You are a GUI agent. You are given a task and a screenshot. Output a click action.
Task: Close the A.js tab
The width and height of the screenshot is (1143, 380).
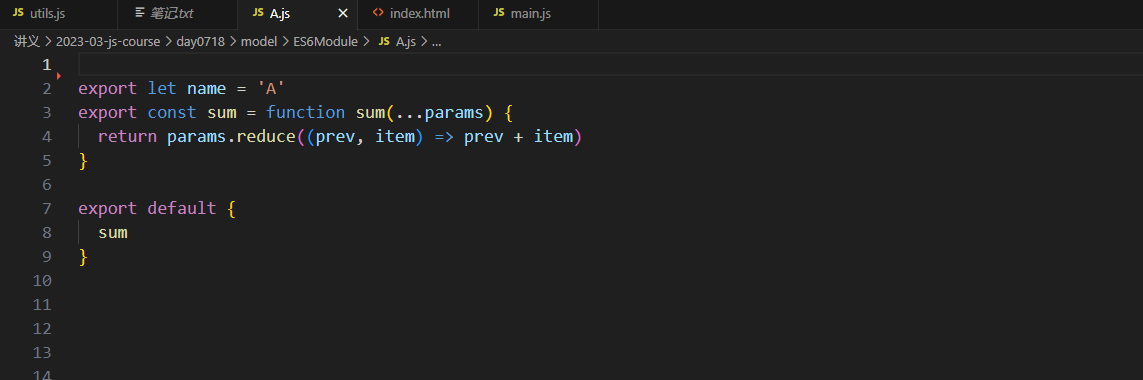[x=343, y=14]
